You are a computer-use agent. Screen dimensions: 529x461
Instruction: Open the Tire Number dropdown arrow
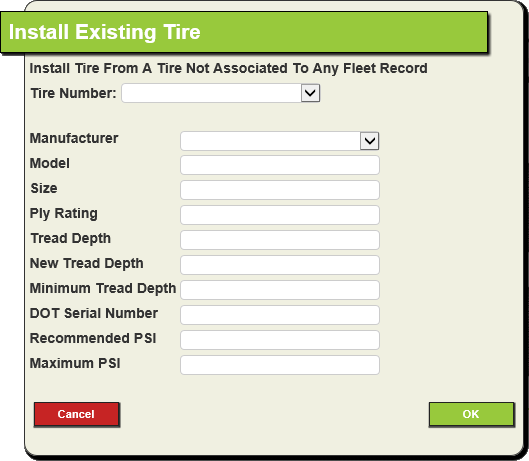[310, 93]
